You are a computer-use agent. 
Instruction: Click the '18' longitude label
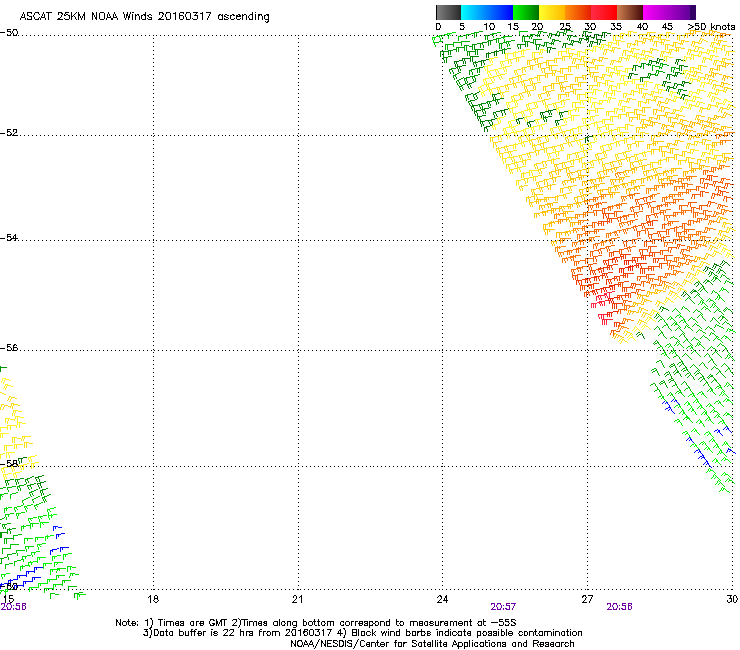(153, 599)
